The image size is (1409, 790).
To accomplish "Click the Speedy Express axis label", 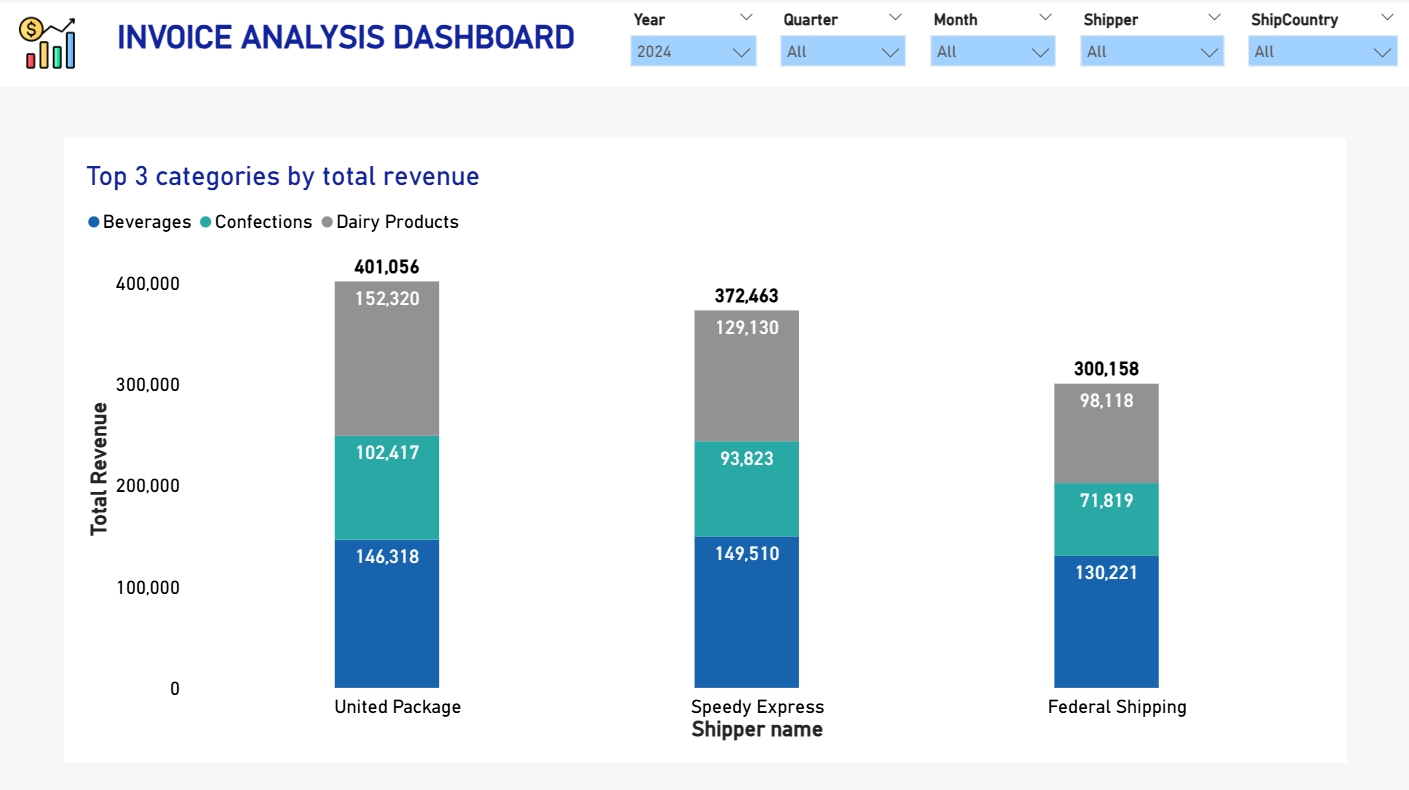I will pos(757,707).
